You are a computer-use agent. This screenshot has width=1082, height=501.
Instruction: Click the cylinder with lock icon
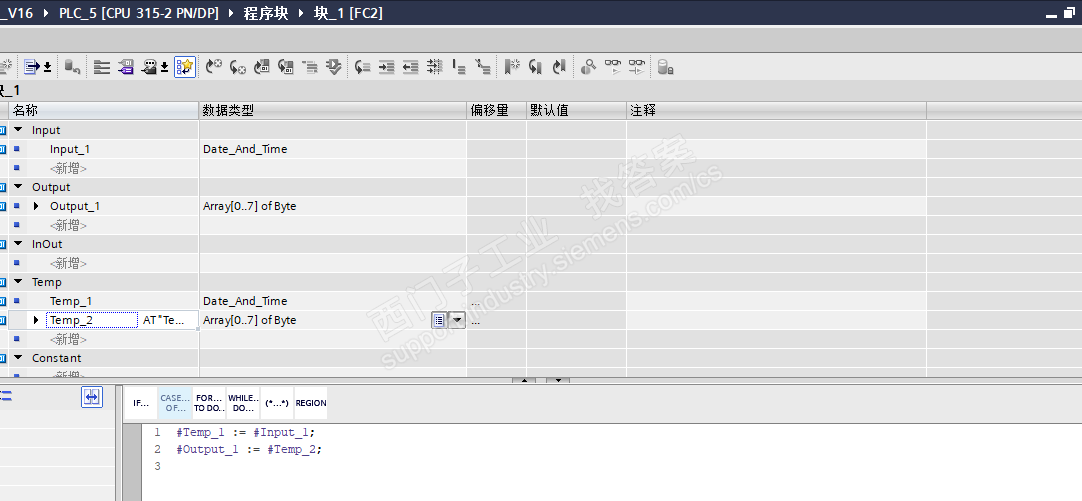(665, 67)
